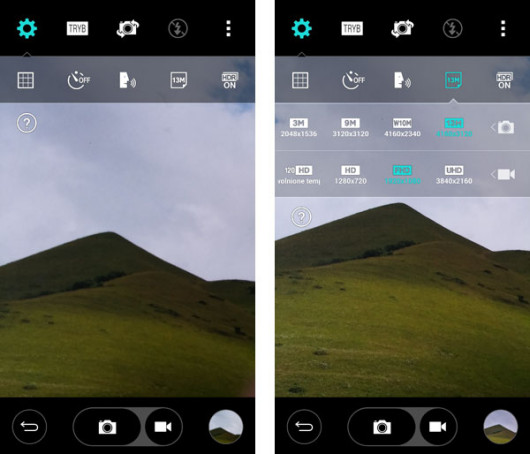Tap back arrow button in right screen
Screen dimensions: 530x454
(304, 427)
